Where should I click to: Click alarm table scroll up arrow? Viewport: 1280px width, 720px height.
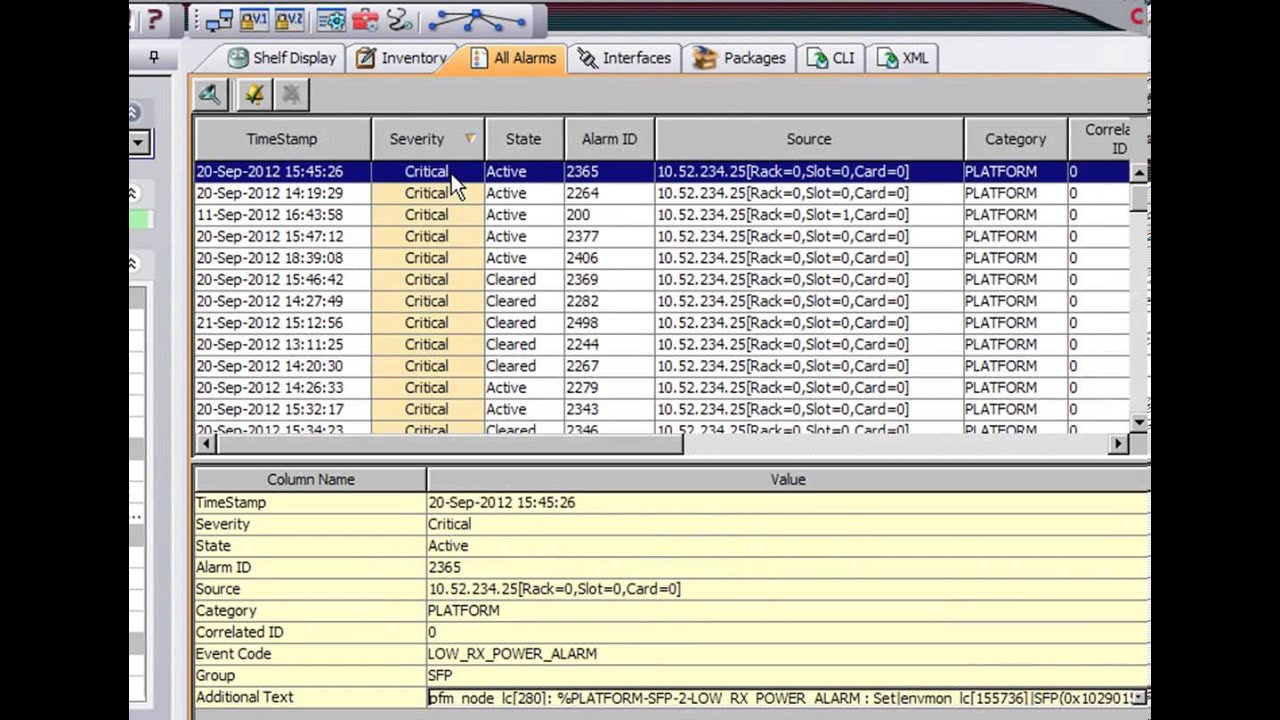click(x=1139, y=173)
